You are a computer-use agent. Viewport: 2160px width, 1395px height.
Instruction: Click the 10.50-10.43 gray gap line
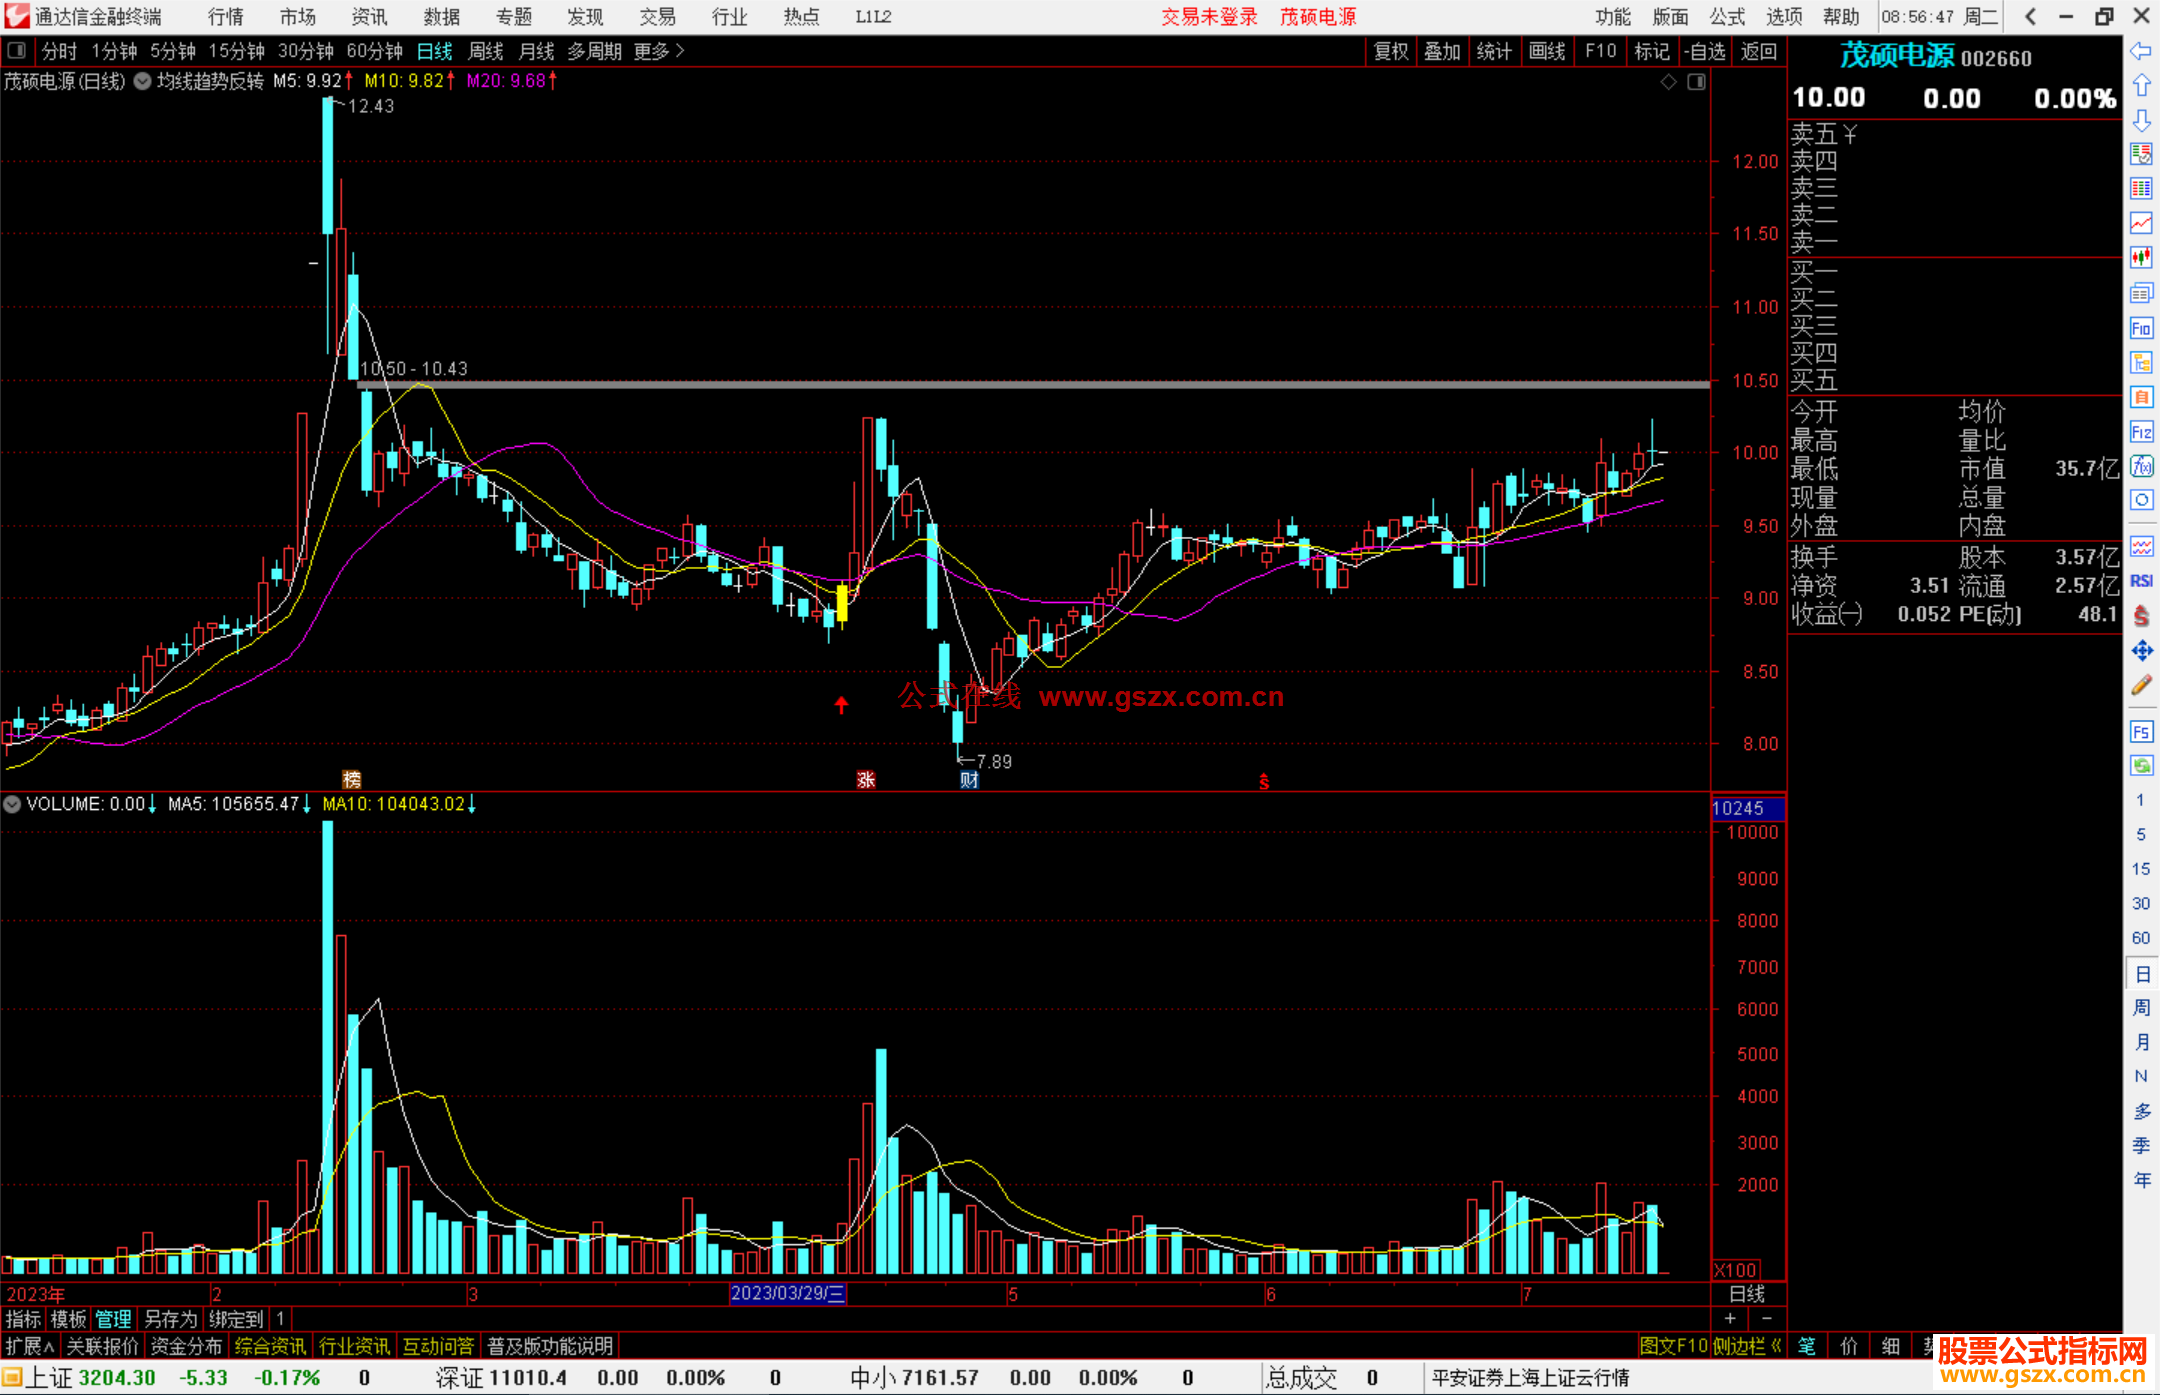click(1000, 384)
